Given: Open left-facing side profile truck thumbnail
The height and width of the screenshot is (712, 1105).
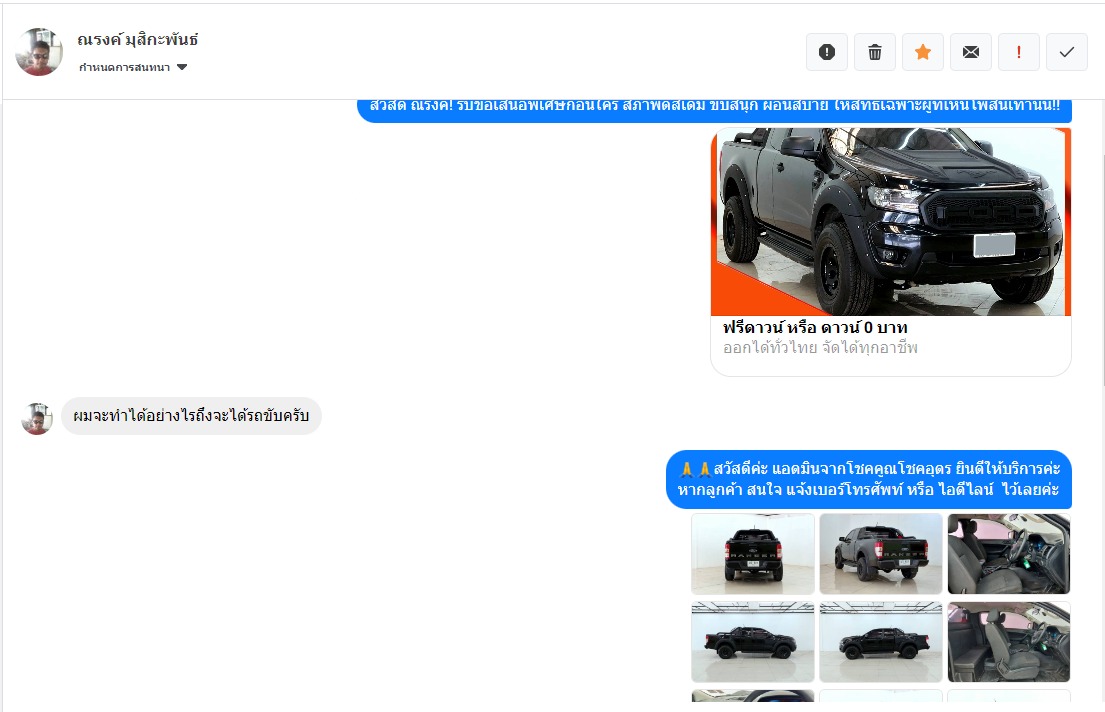Looking at the screenshot, I should pyautogui.click(x=881, y=642).
